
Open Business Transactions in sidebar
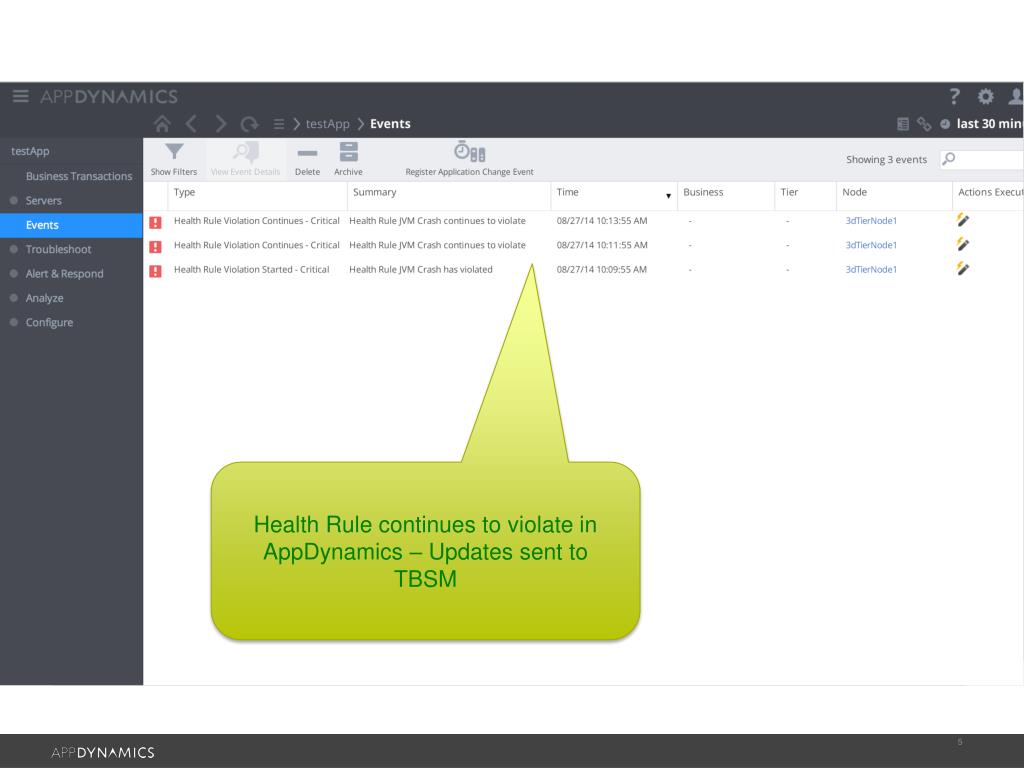(79, 176)
